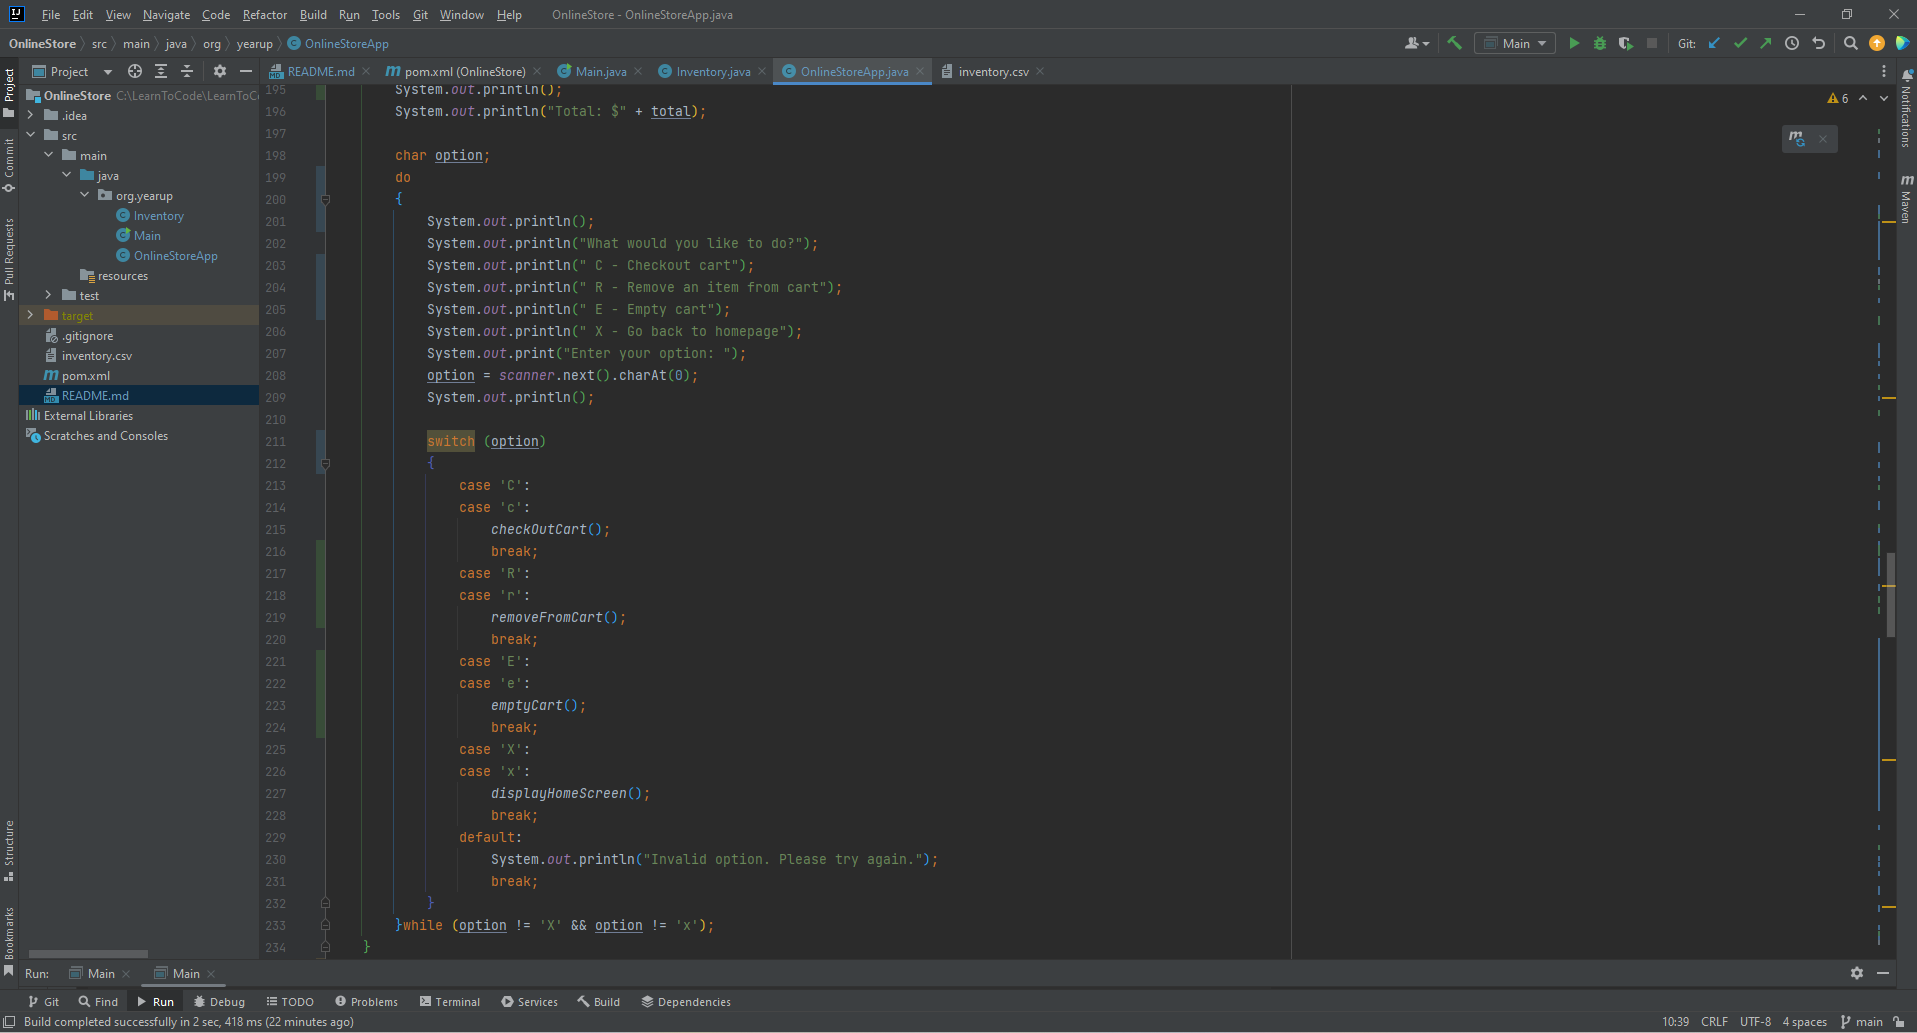Click the Project panel horizontal scrollbar
The width and height of the screenshot is (1917, 1033).
[x=88, y=953]
